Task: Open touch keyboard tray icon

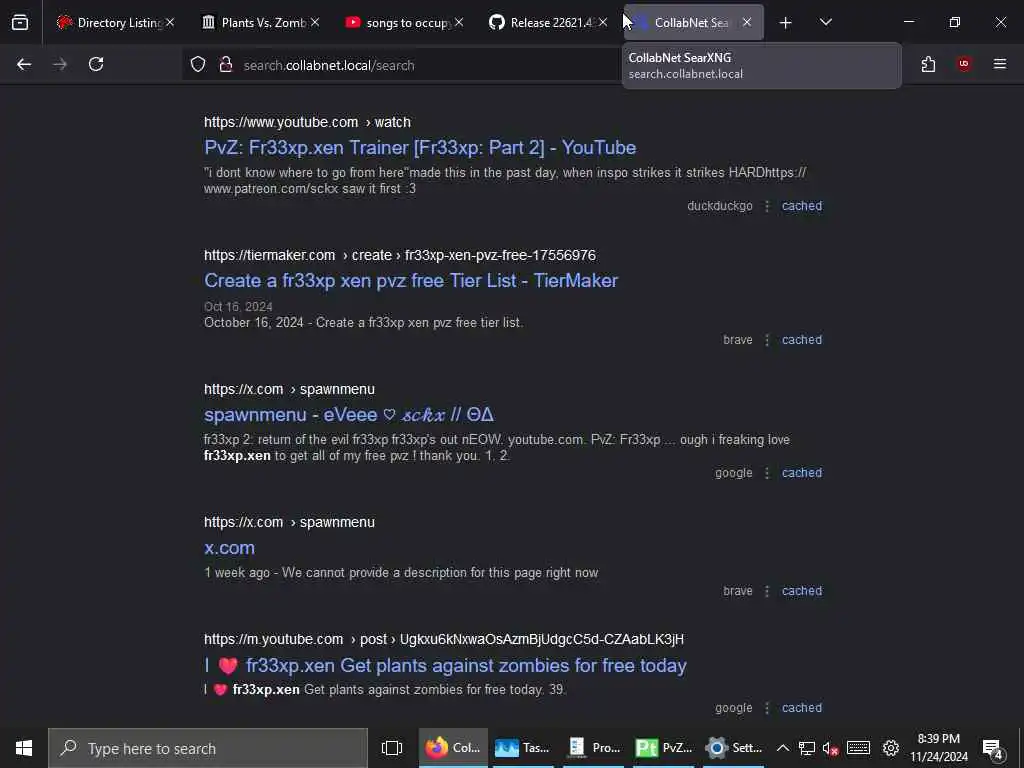Action: (858, 748)
